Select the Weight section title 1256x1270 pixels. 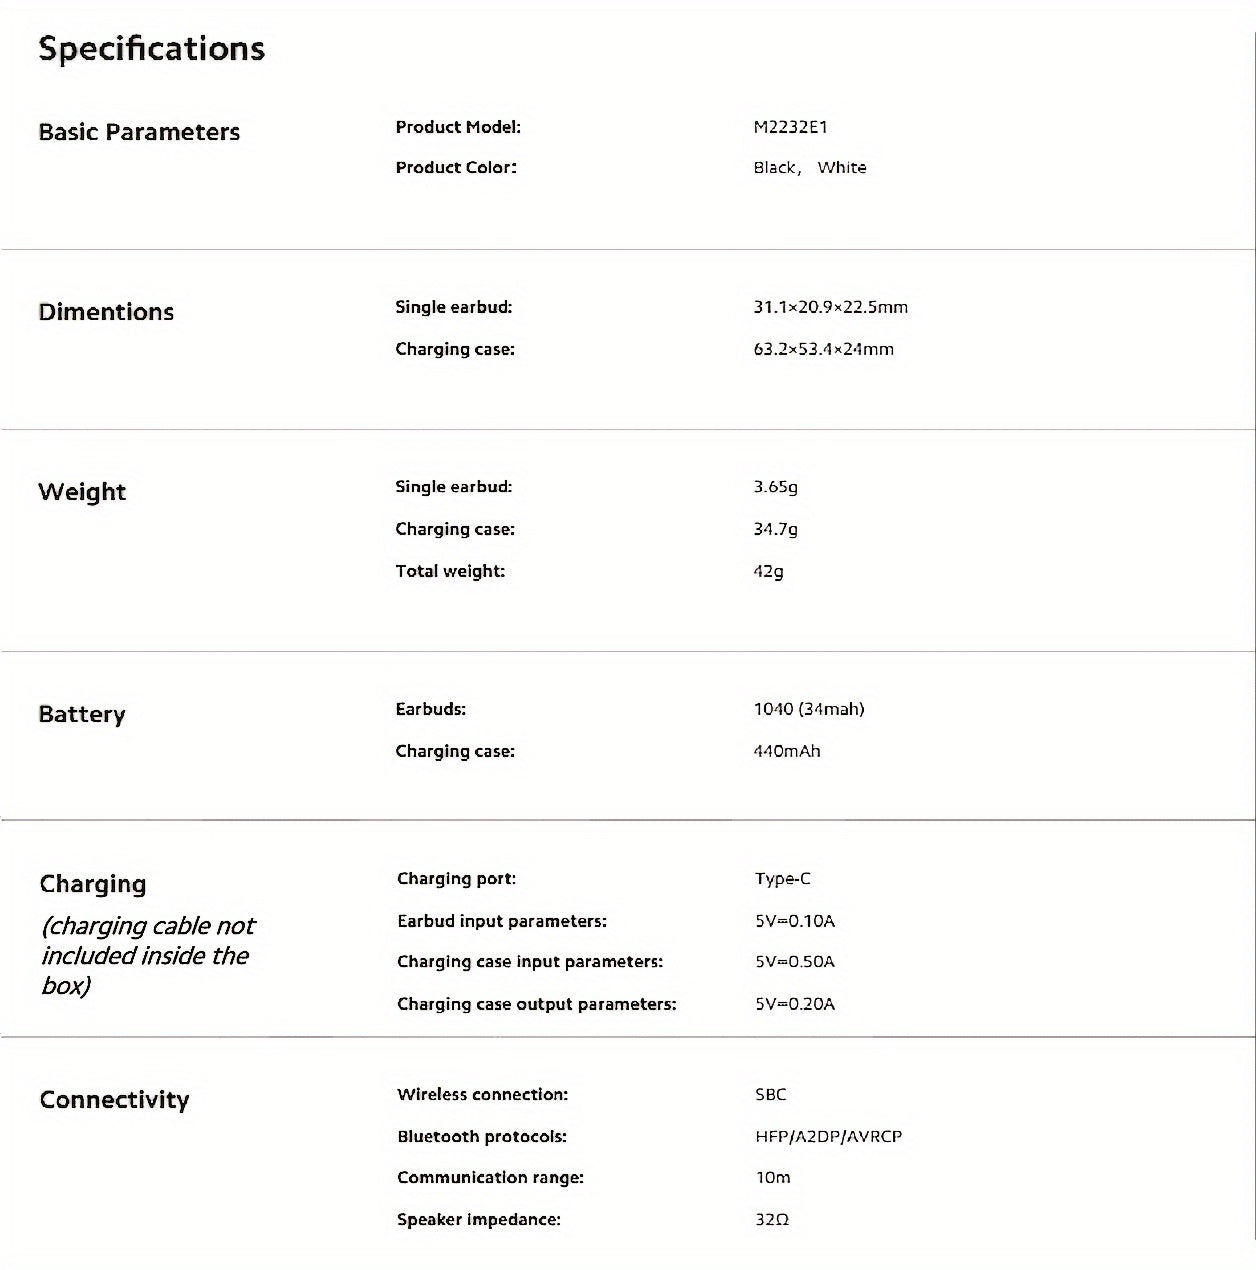click(82, 492)
